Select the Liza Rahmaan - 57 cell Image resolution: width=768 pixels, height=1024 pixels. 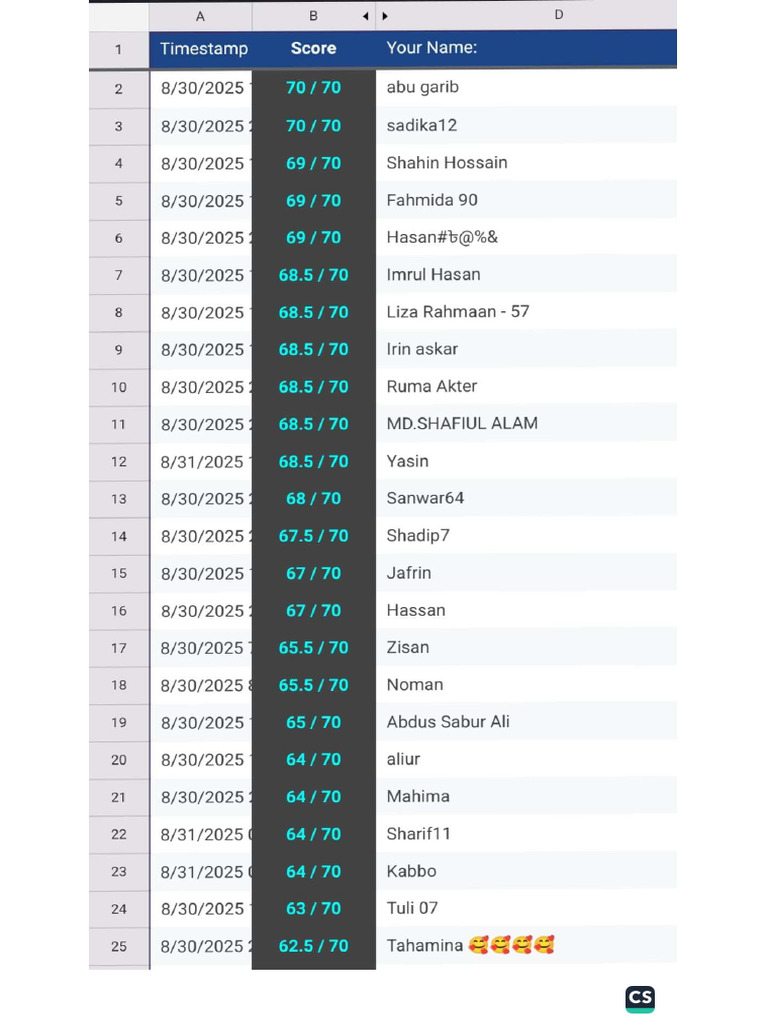tap(526, 312)
